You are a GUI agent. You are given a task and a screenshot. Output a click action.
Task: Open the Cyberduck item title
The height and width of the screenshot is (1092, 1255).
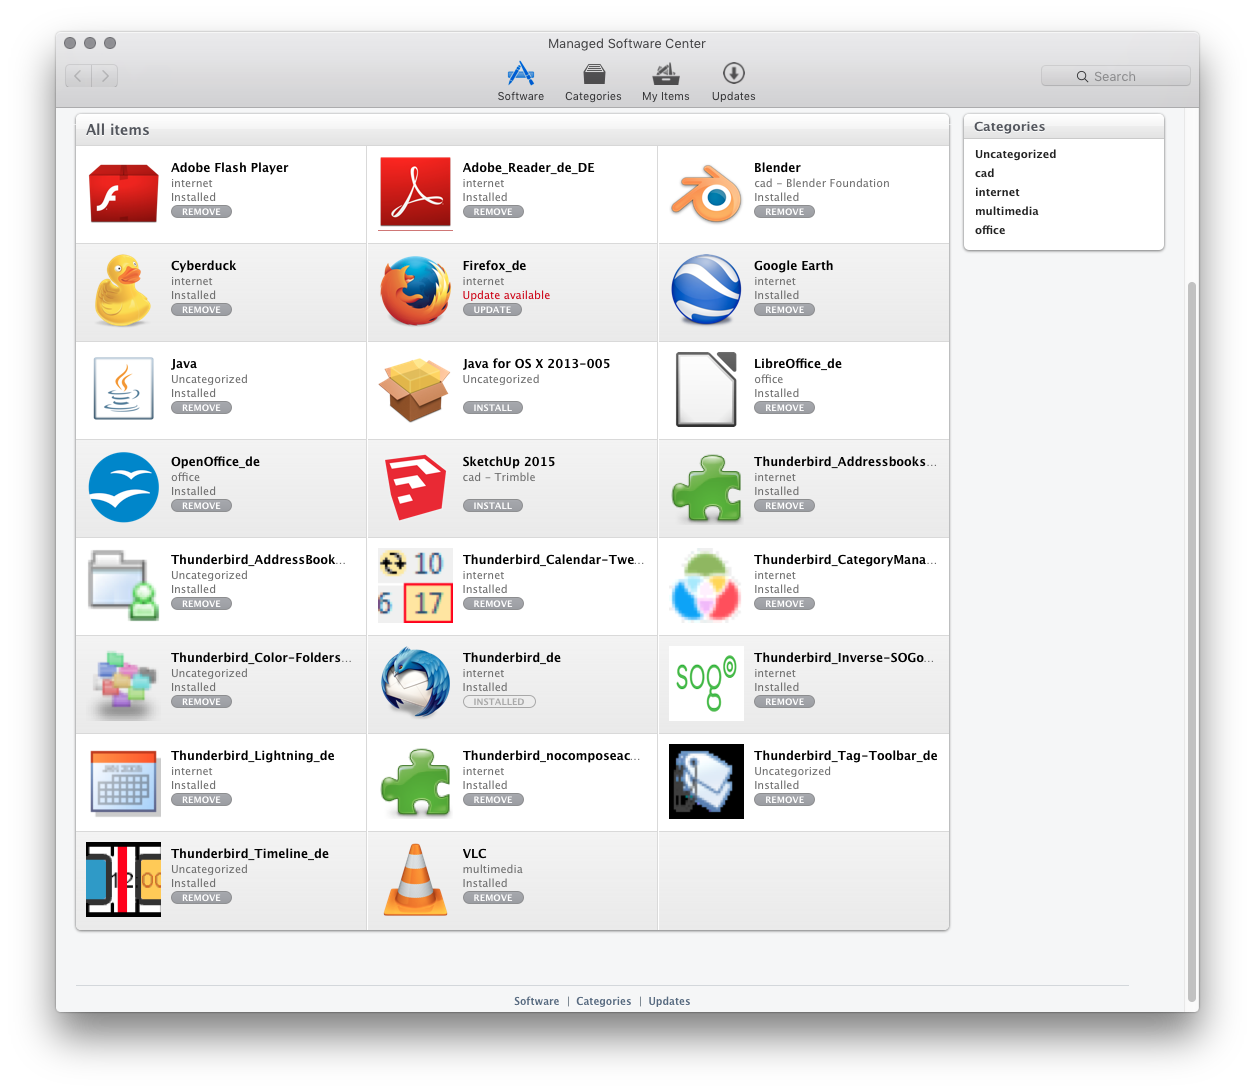[x=203, y=266]
